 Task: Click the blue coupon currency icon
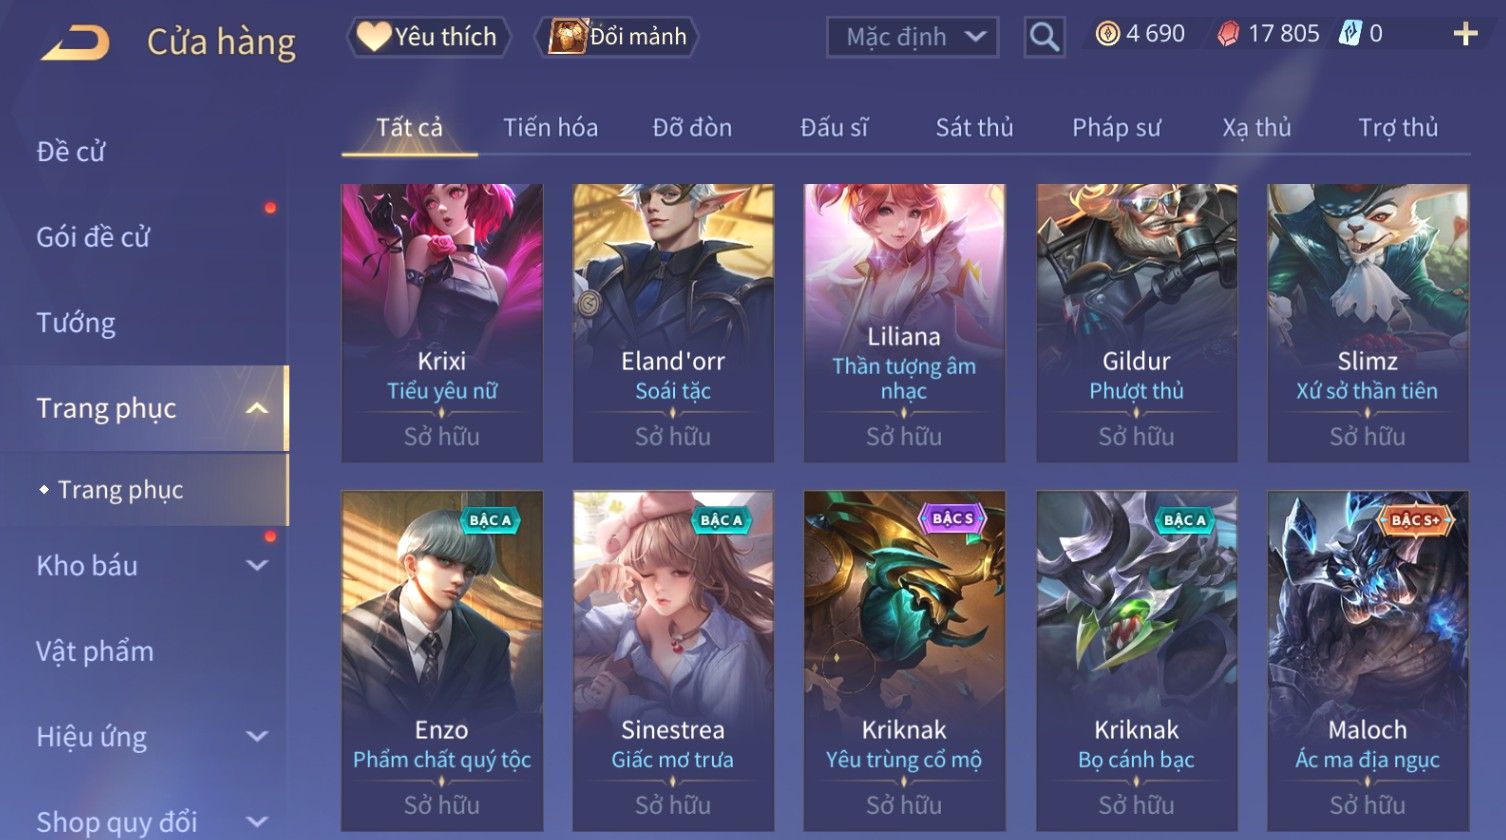click(x=1350, y=35)
